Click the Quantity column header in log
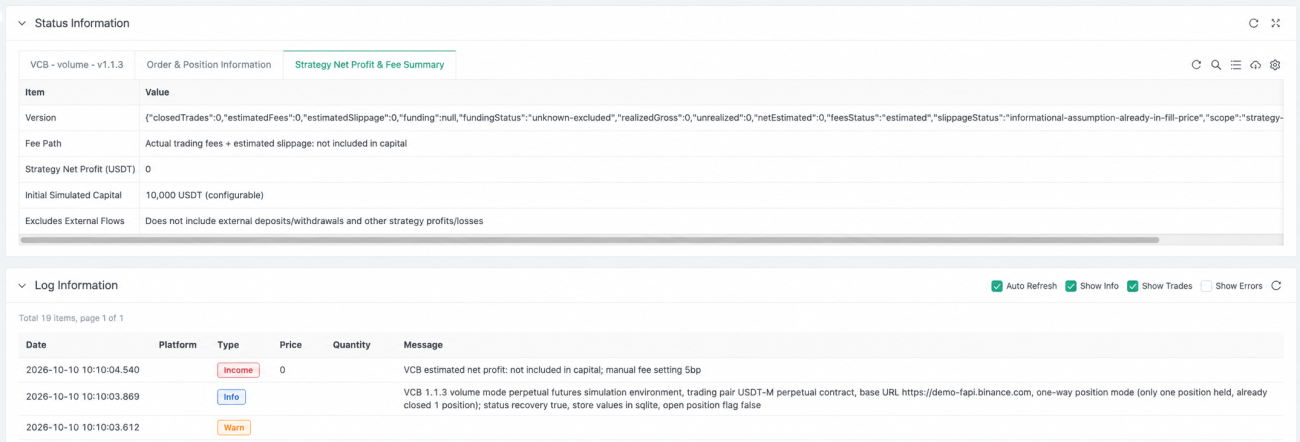Image resolution: width=1300 pixels, height=442 pixels. pyautogui.click(x=352, y=345)
